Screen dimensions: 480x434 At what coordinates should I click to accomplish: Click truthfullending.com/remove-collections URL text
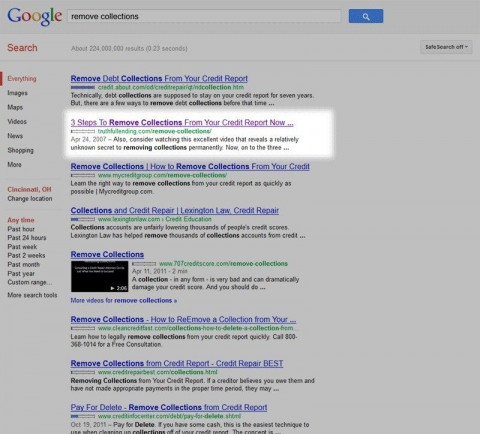155,131
